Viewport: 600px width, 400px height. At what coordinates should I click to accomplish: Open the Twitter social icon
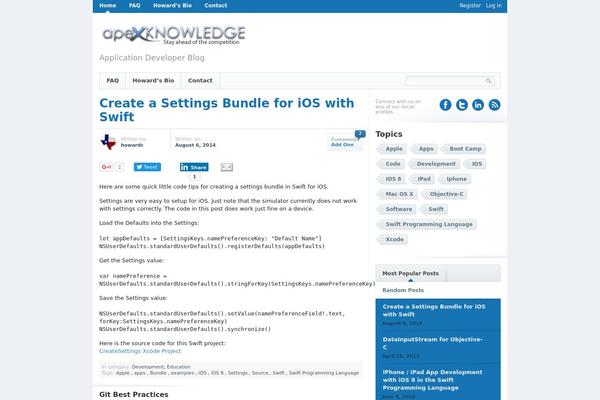click(x=462, y=104)
